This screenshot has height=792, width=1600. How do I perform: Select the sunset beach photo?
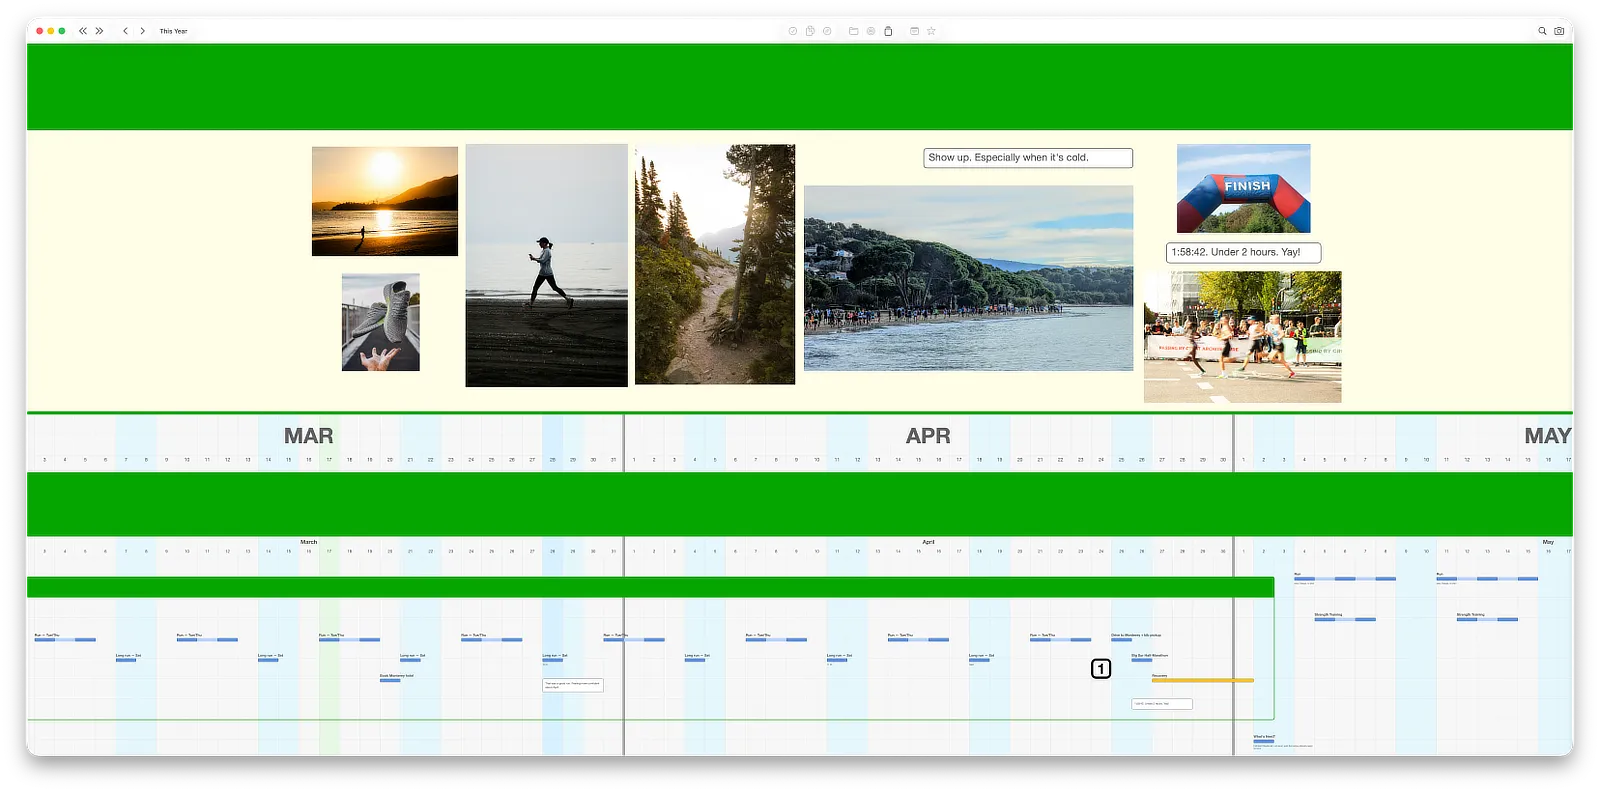385,201
